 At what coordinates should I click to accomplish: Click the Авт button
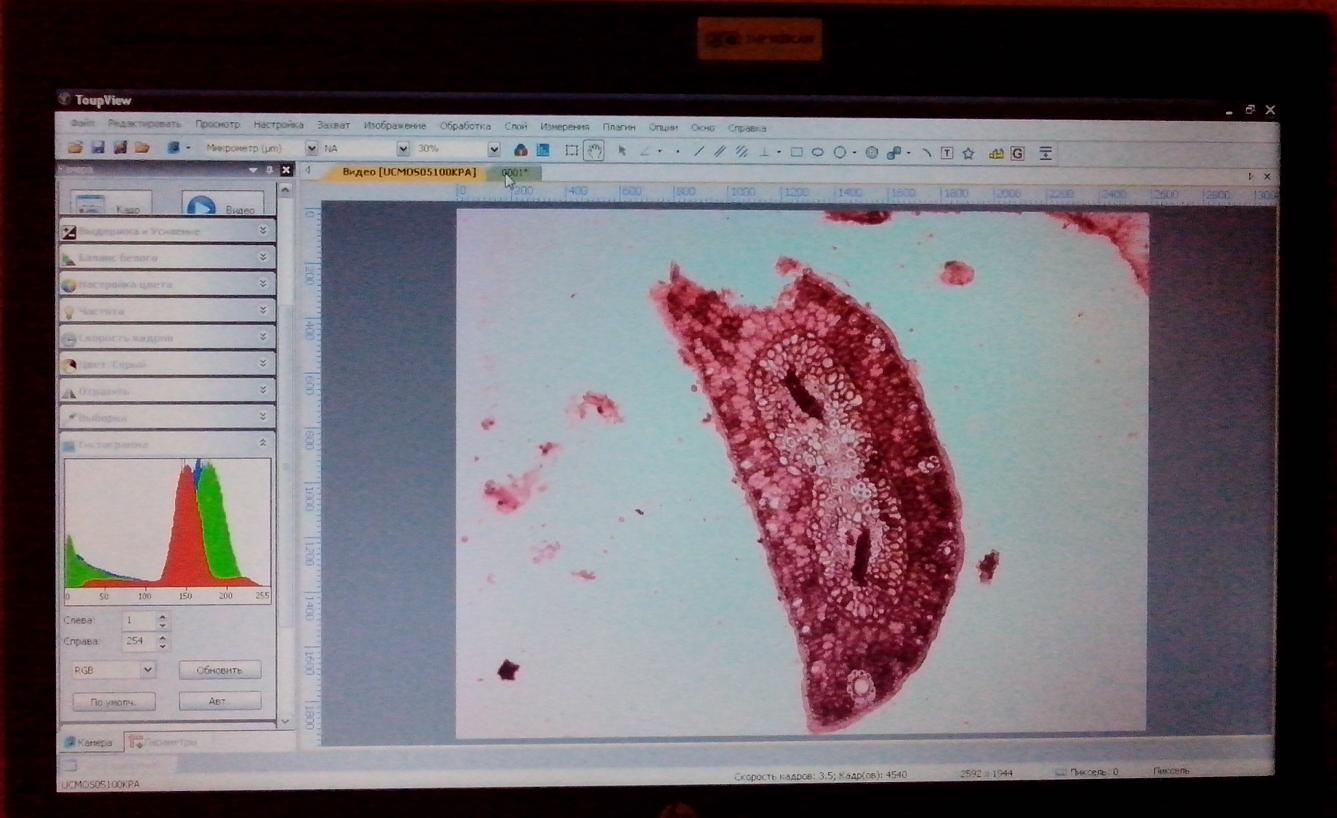click(220, 701)
